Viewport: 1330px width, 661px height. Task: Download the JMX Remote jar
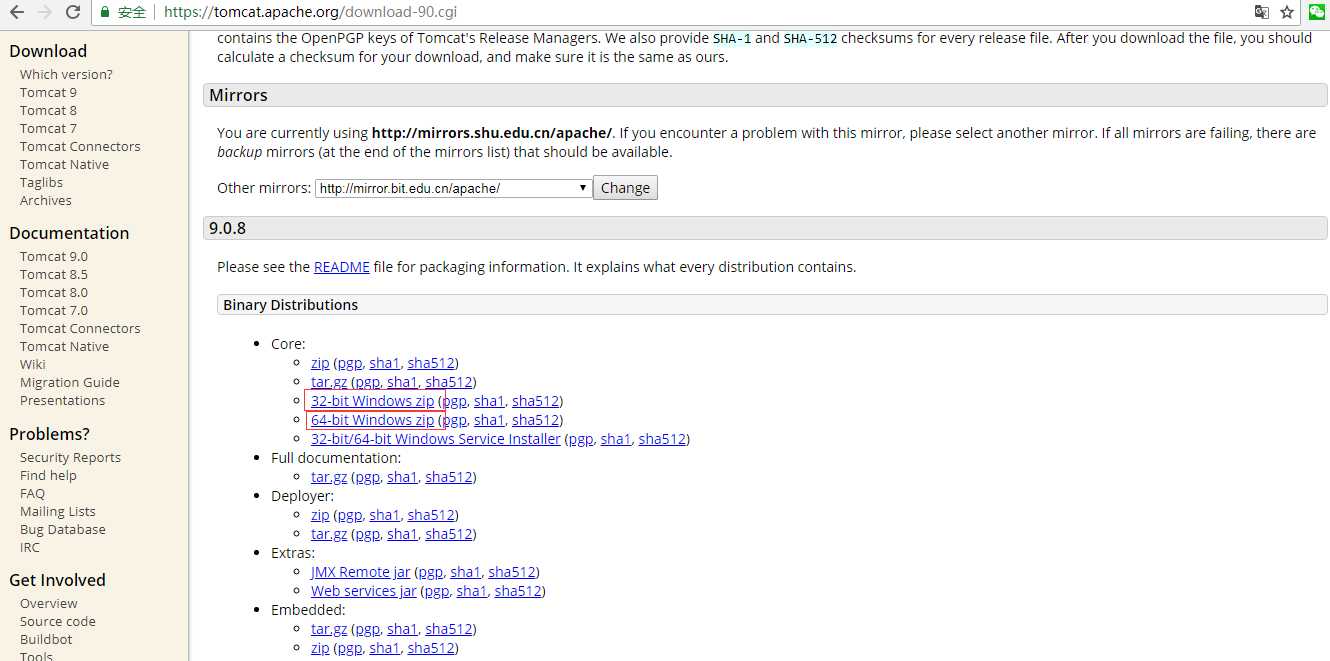click(x=360, y=572)
